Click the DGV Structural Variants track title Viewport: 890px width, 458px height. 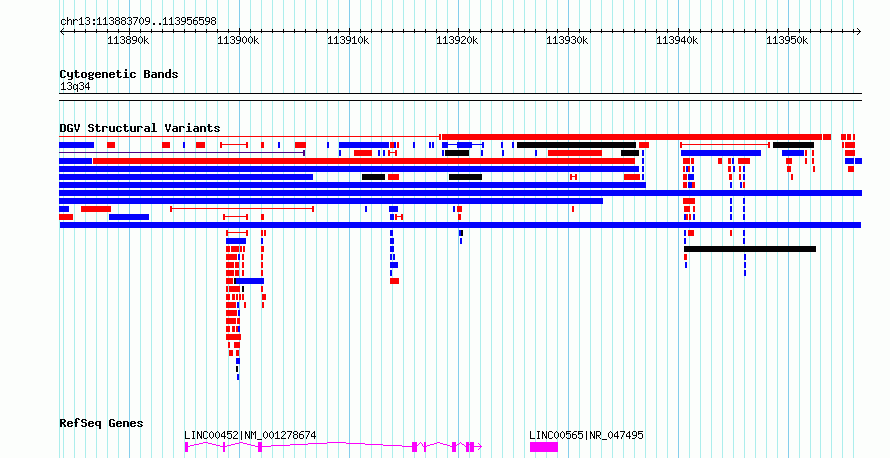(x=140, y=128)
